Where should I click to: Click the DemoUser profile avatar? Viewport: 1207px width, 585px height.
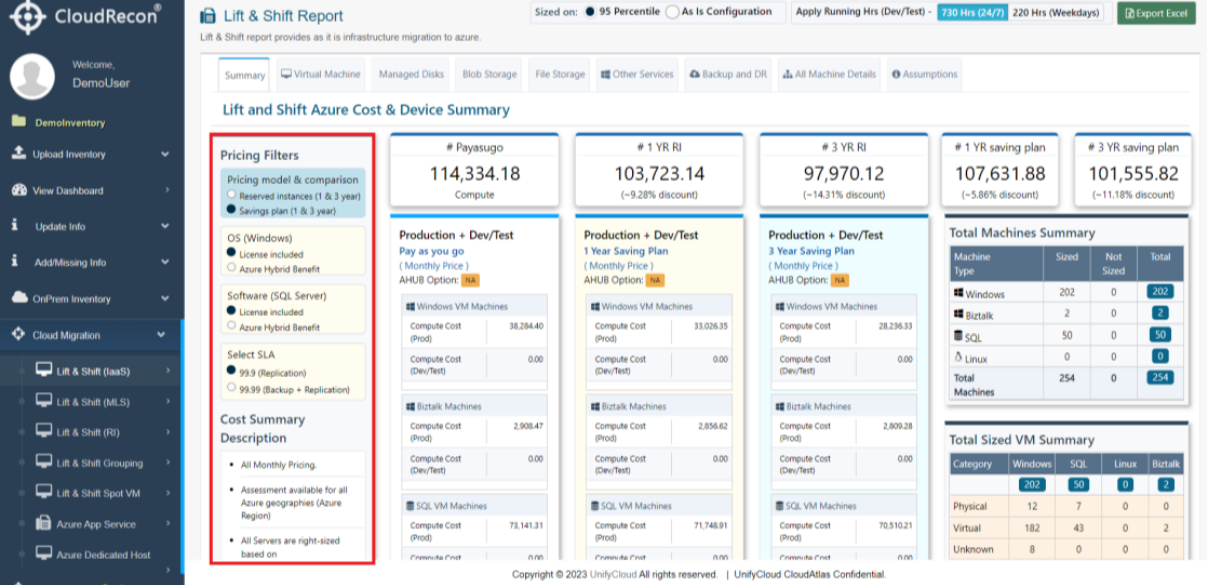(32, 76)
